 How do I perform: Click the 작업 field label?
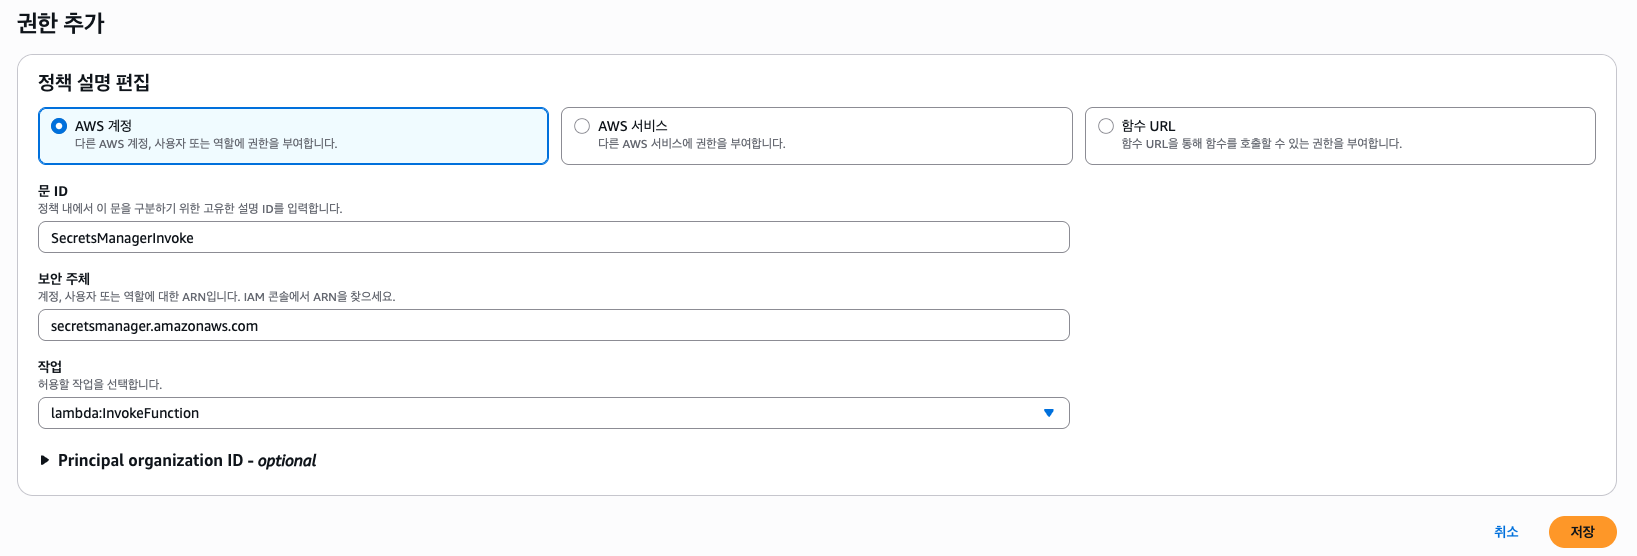(50, 367)
